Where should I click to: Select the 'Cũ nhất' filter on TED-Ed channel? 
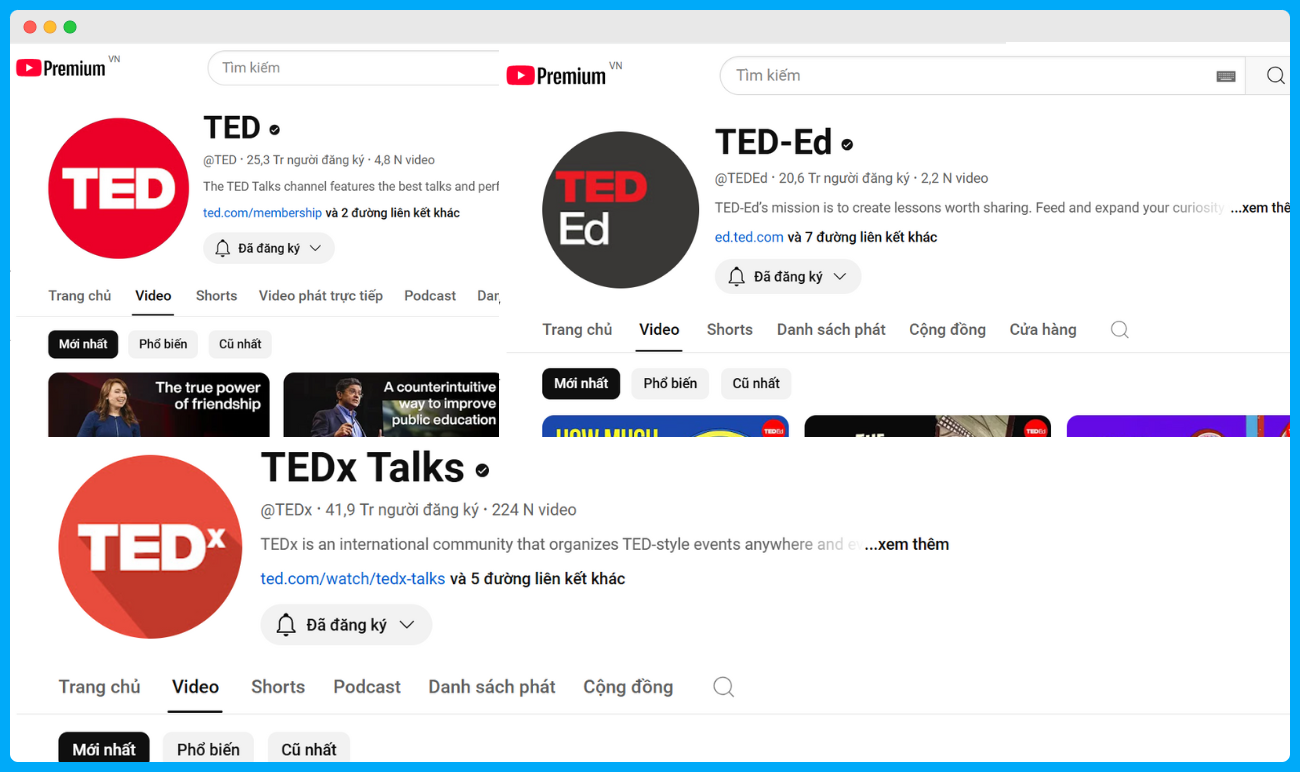756,384
